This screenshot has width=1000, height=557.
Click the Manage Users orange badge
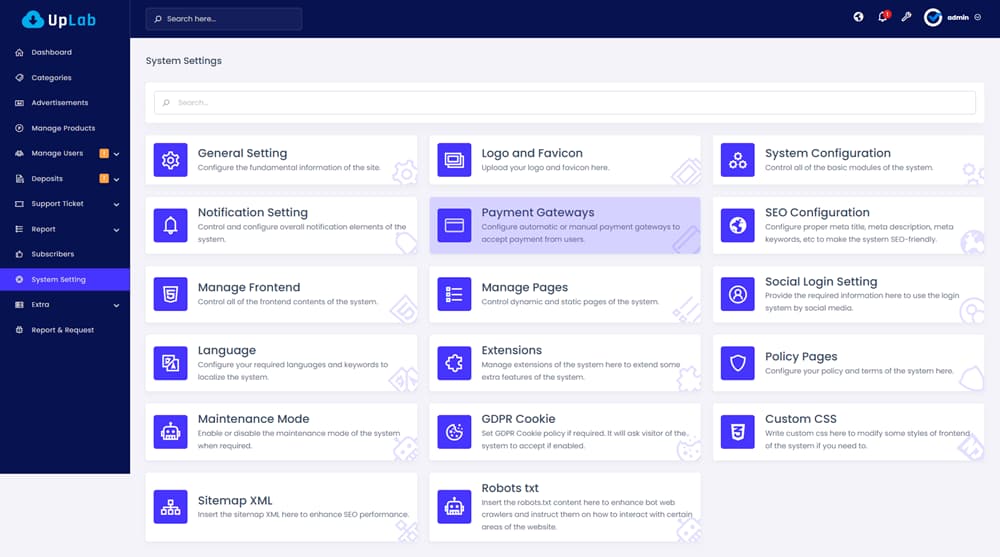coord(104,153)
